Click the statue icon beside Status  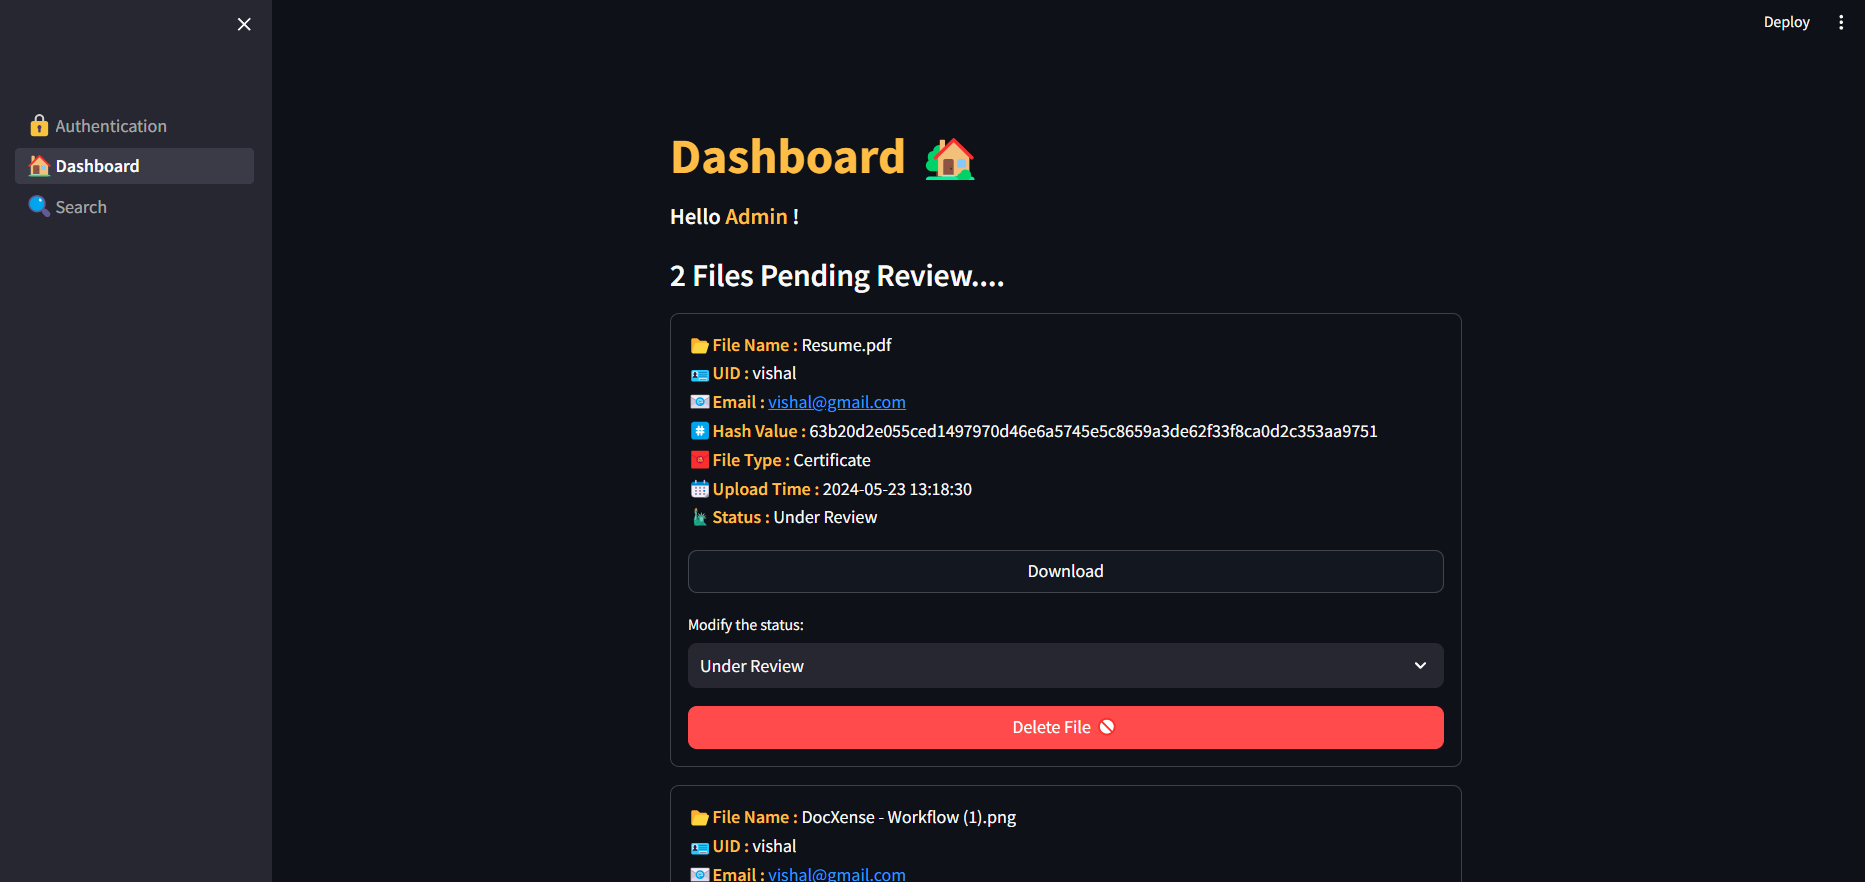point(700,517)
